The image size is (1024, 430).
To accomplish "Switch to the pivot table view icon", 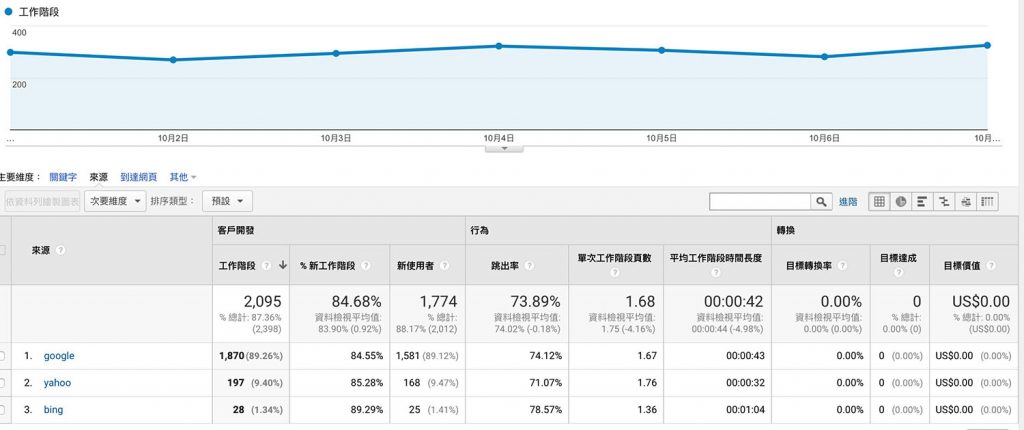I will (987, 202).
